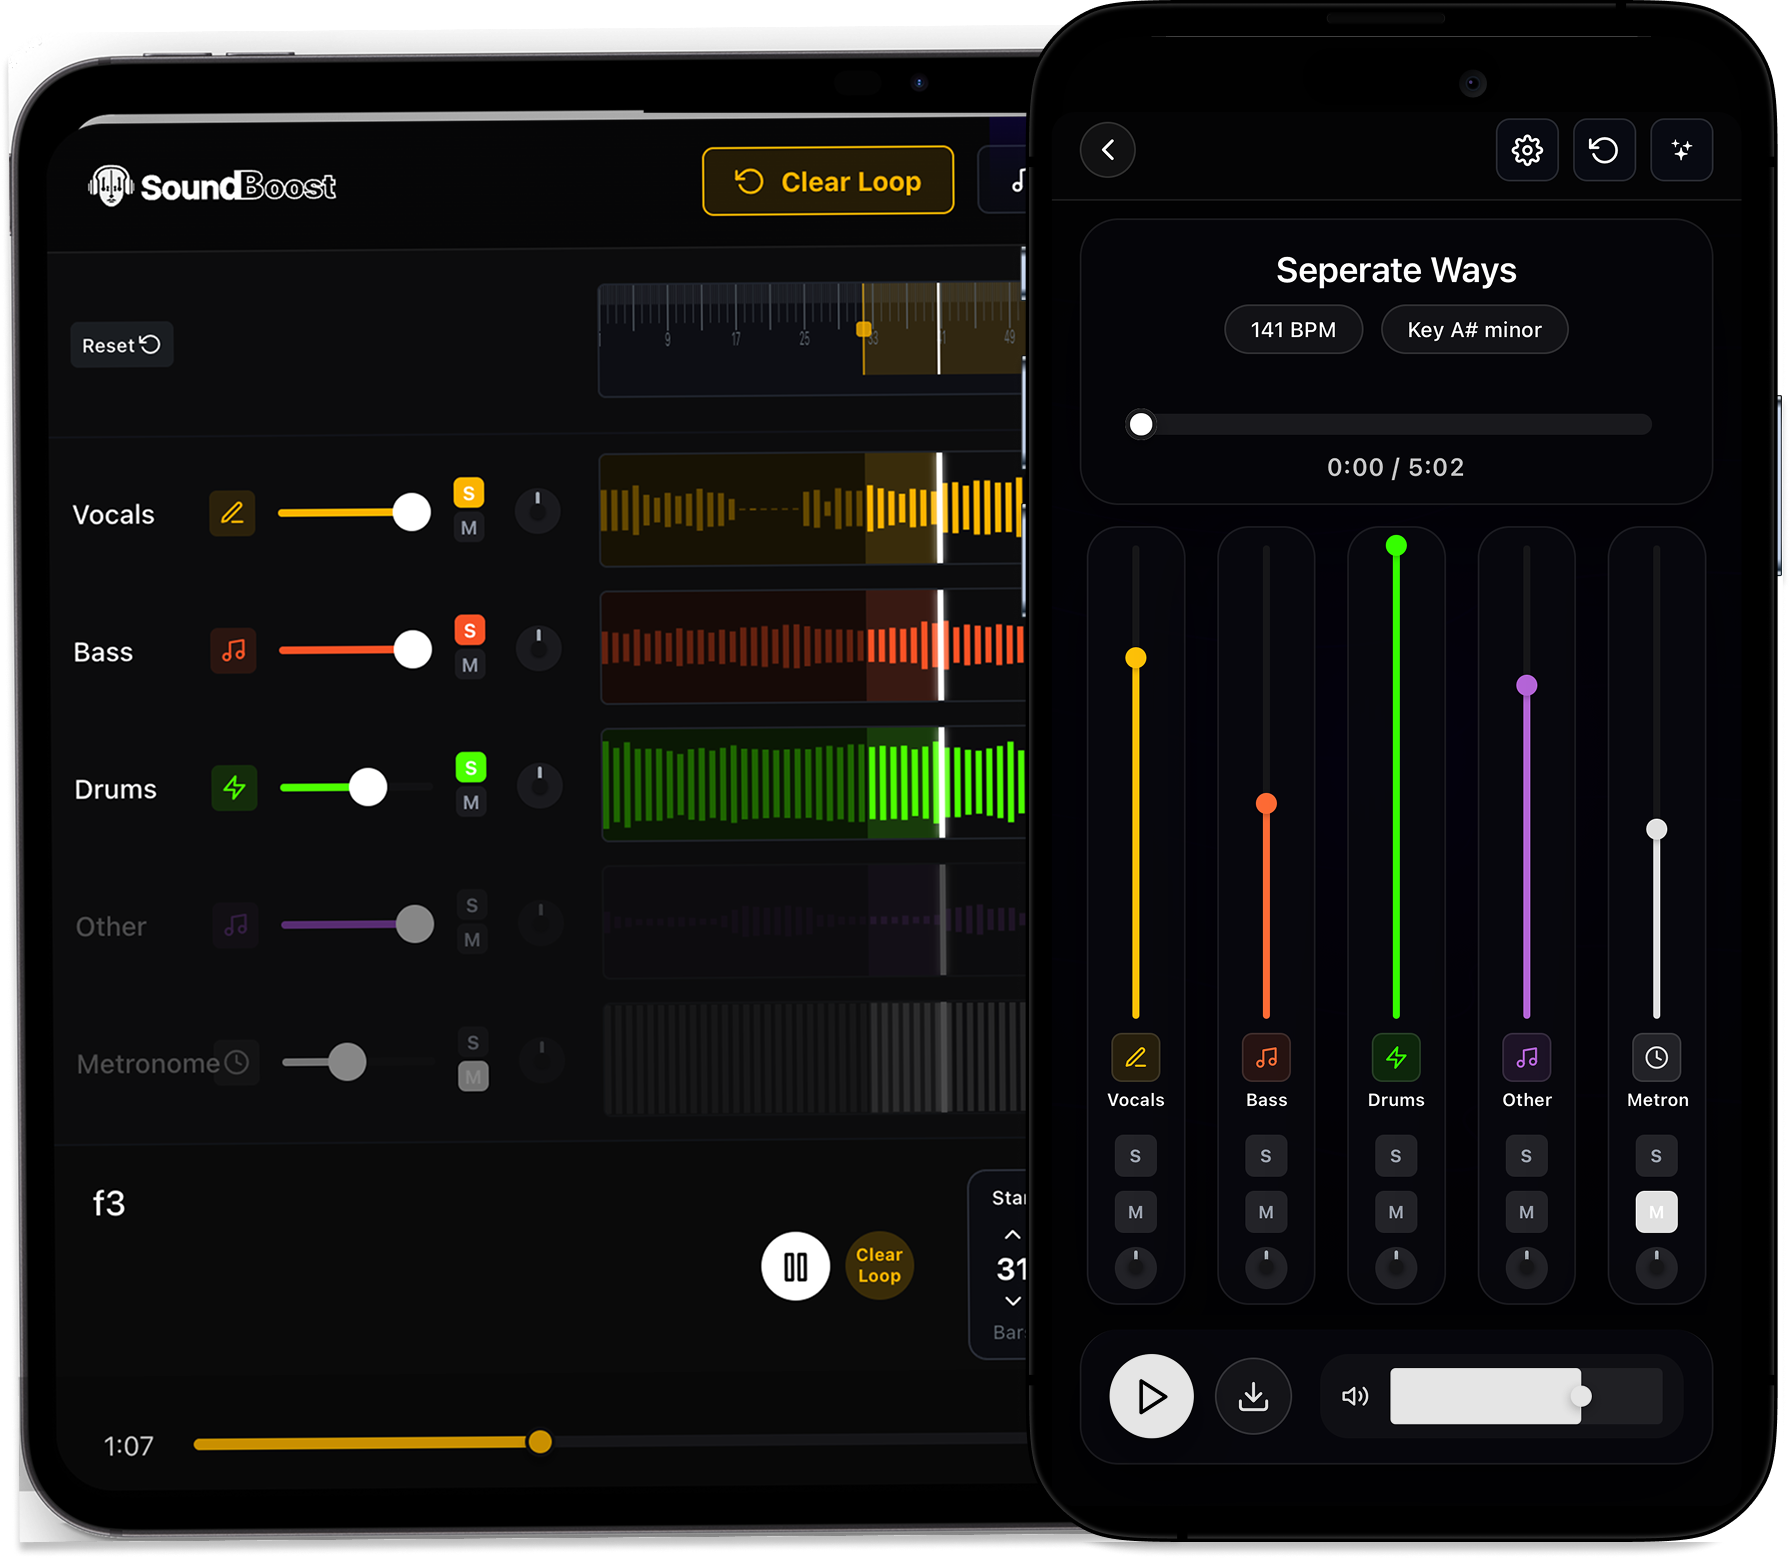The height and width of the screenshot is (1559, 1790).
Task: Click the Drums lightning icon on phone mixer
Action: tap(1396, 1057)
